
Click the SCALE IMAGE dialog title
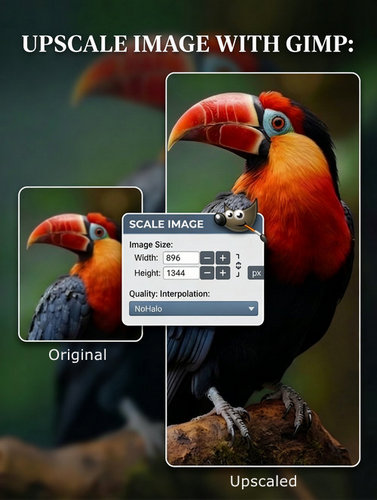[166, 224]
